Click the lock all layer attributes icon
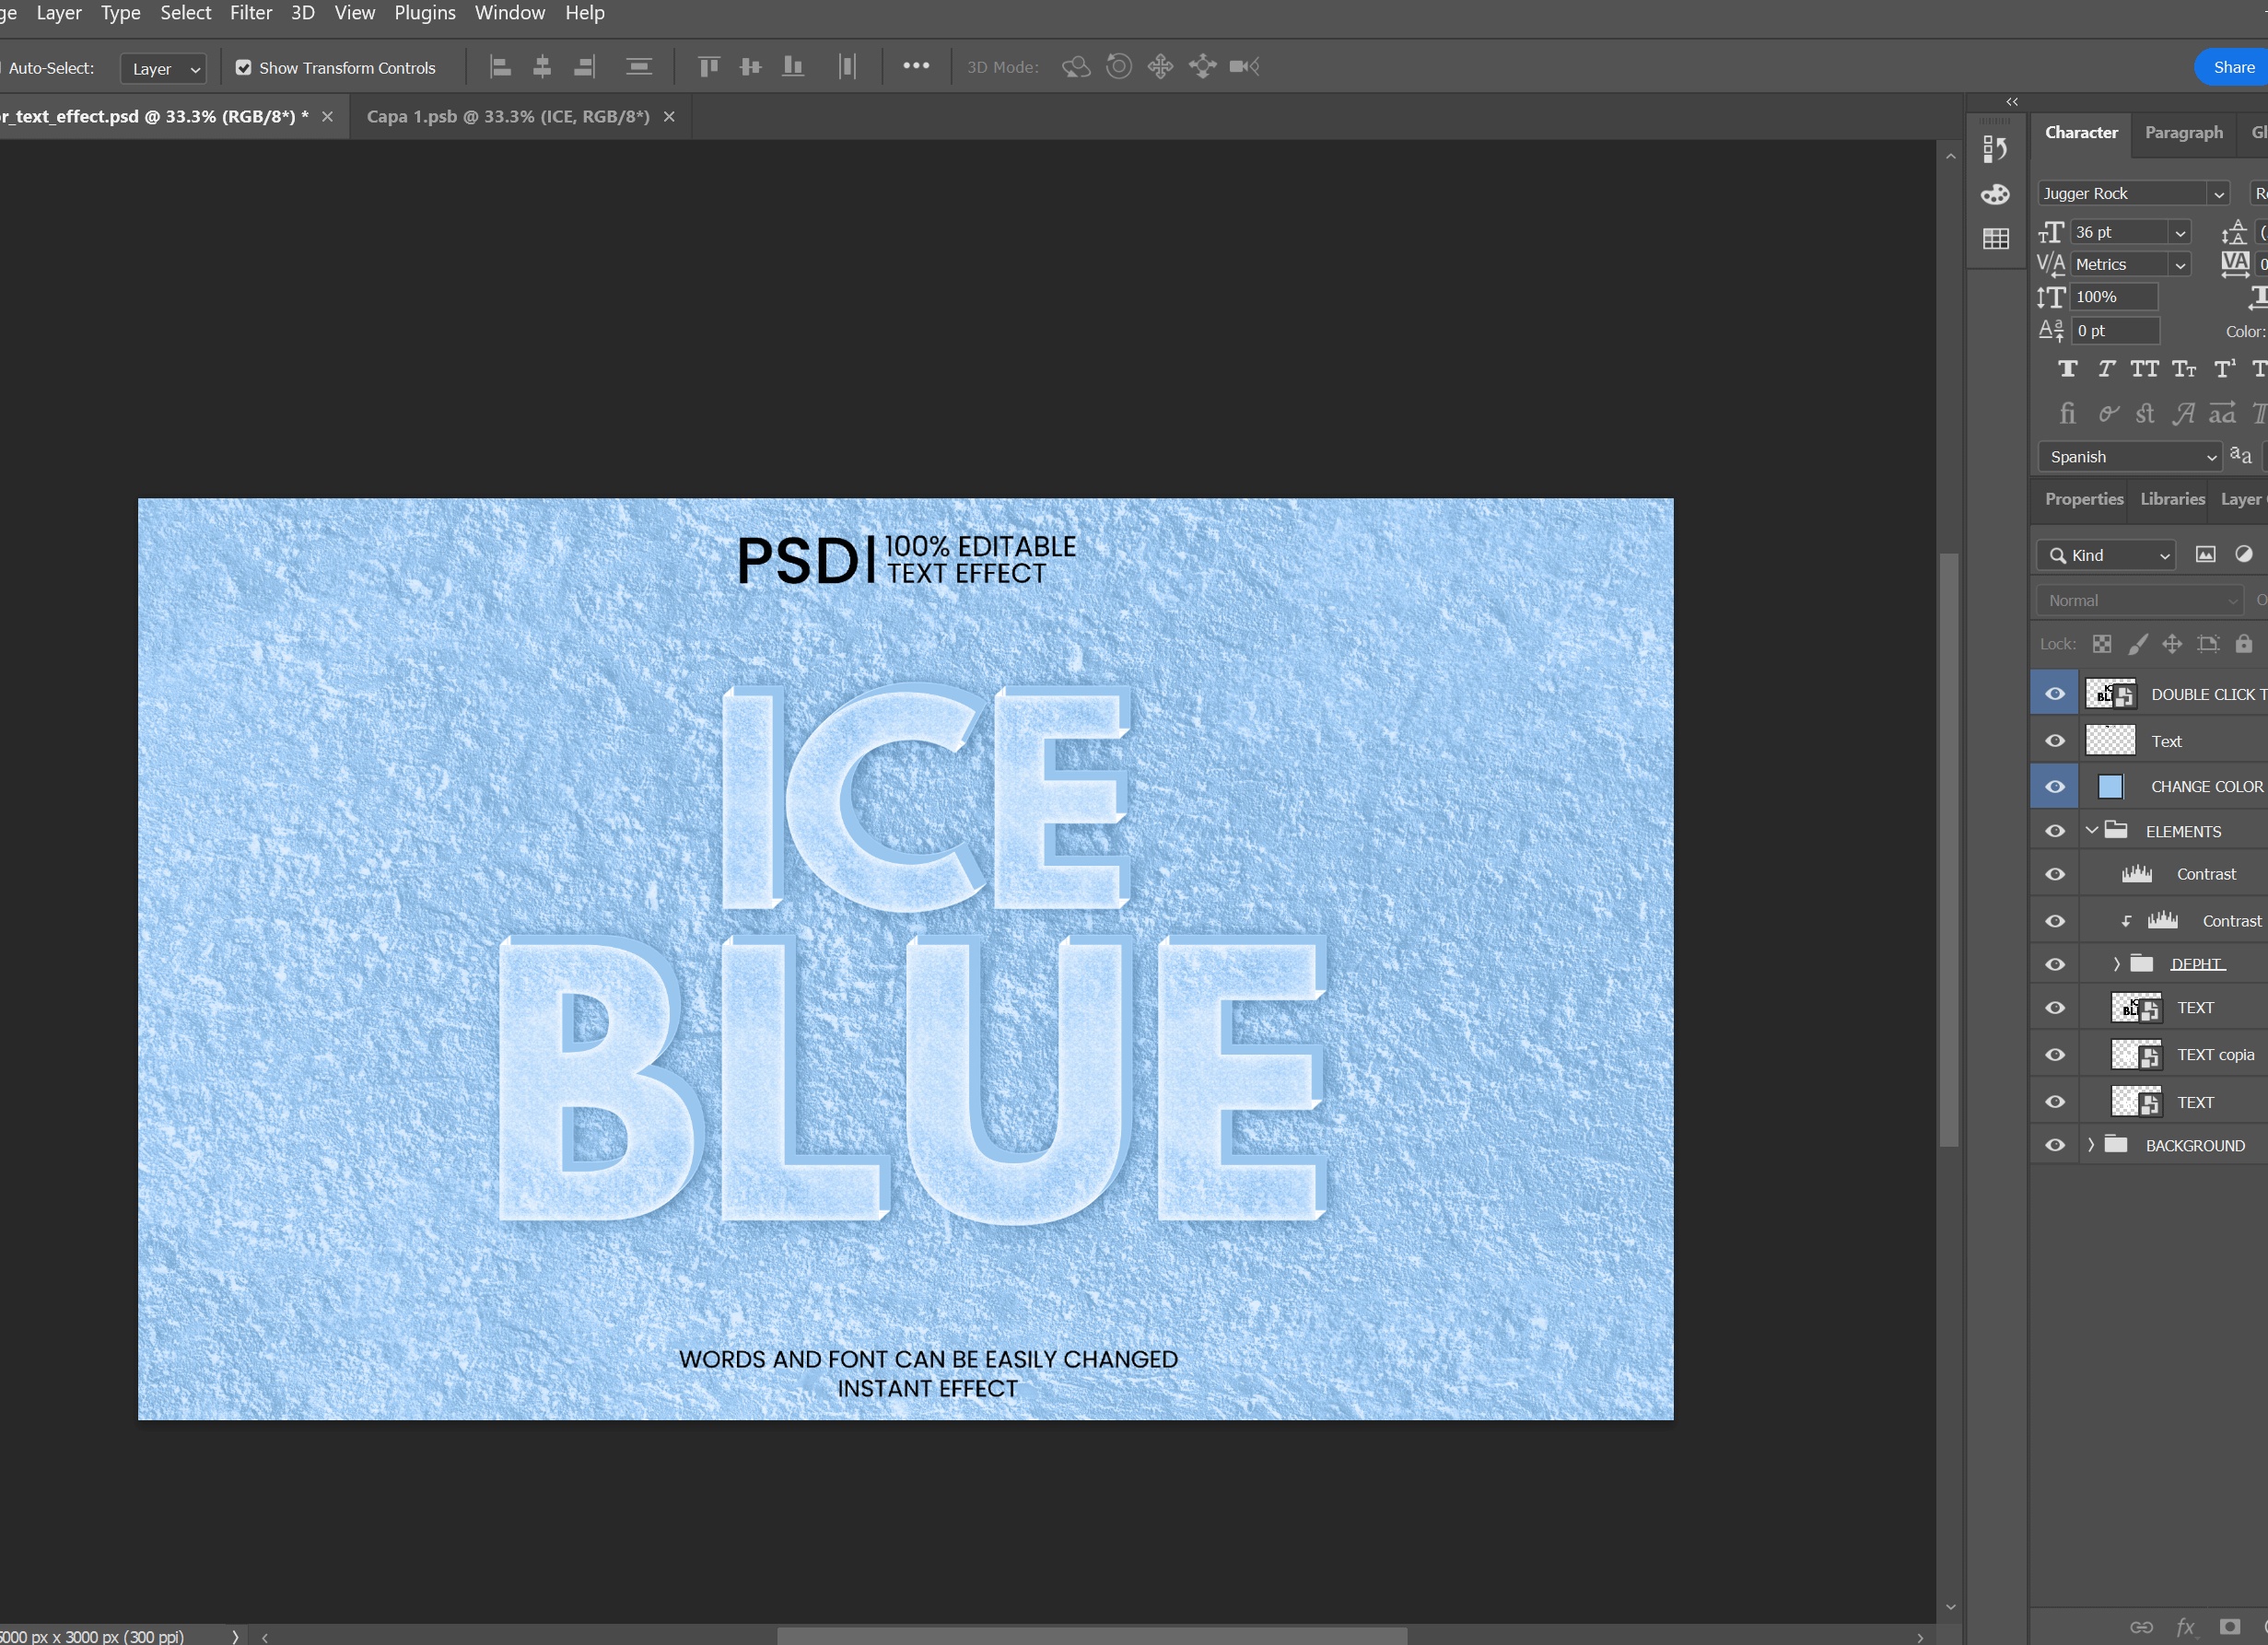2268x1645 pixels. [x=2243, y=644]
